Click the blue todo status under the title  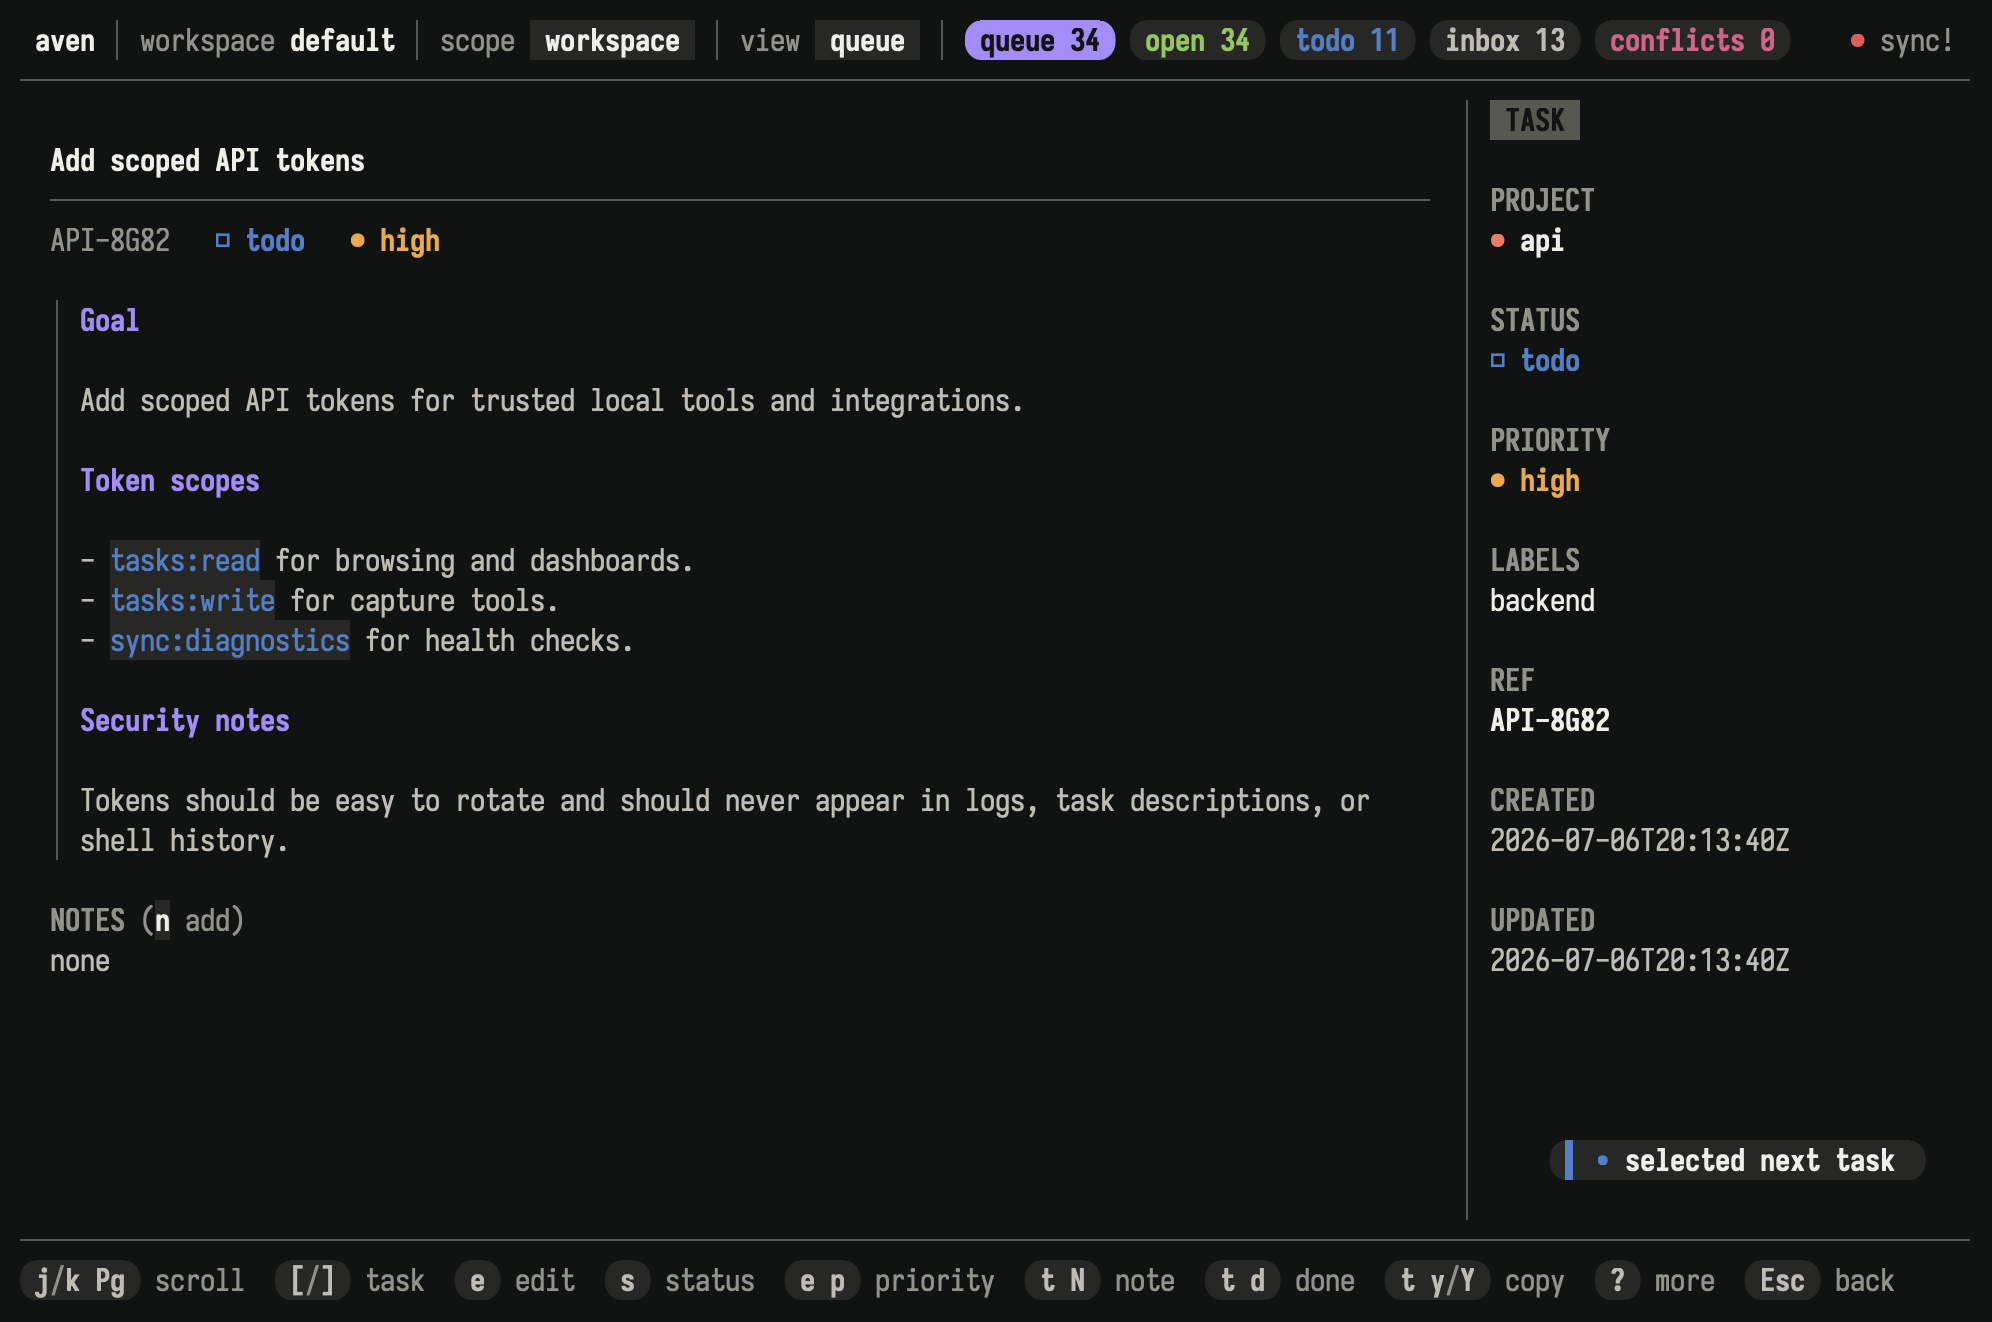275,241
